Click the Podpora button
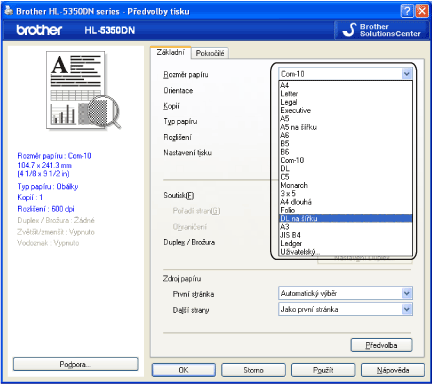The image size is (433, 384). coord(76,364)
